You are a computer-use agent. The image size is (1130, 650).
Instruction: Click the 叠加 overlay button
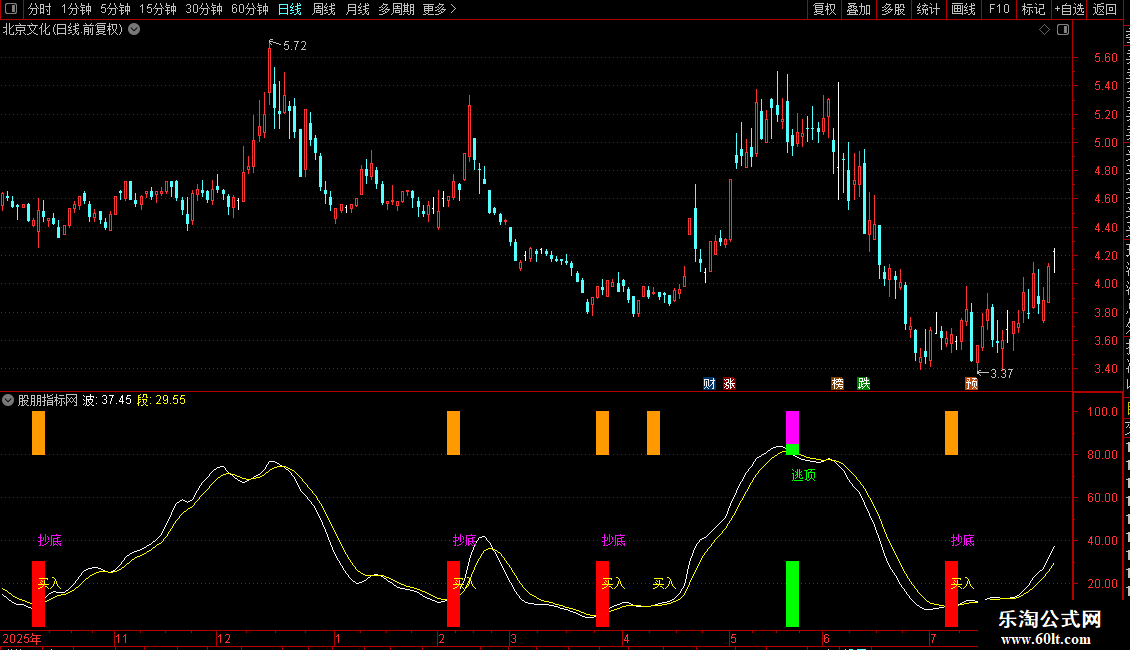point(859,9)
